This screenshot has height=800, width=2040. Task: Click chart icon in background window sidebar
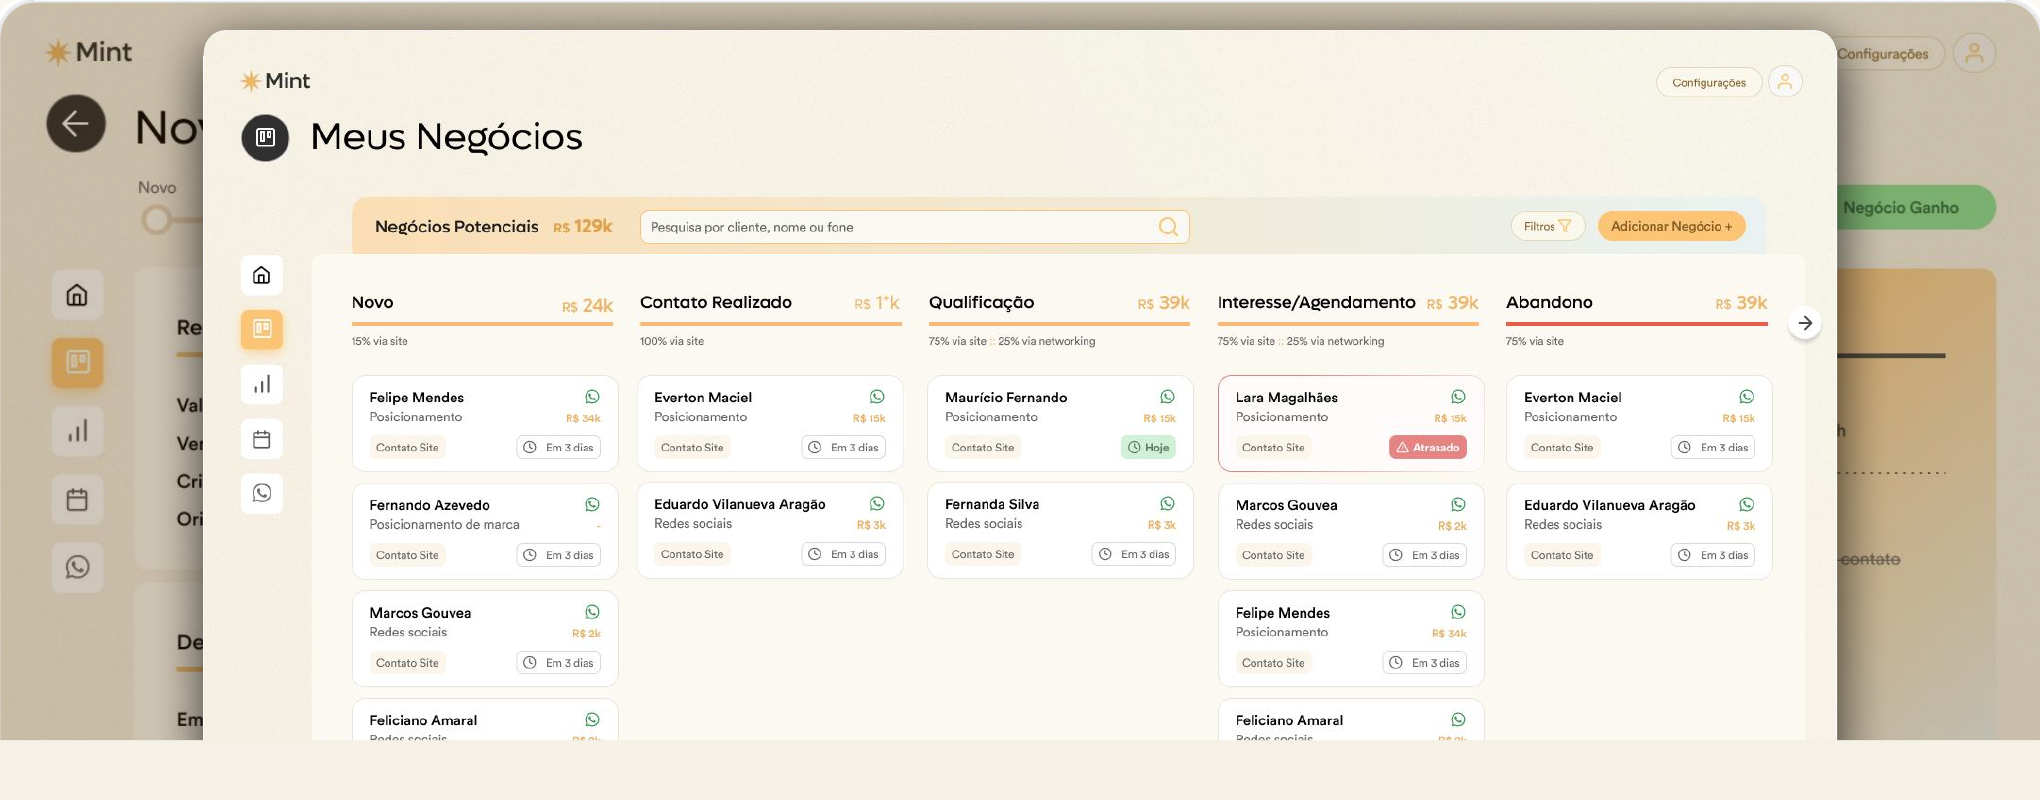click(x=77, y=431)
